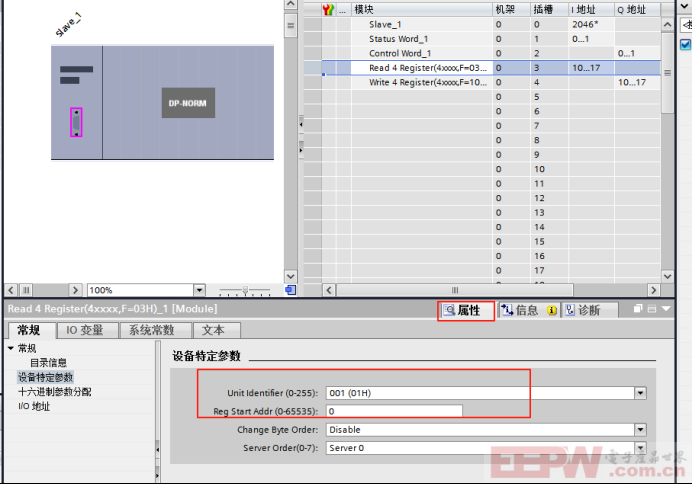Select the Write 4 Register module row
This screenshot has width=692, height=484.
[491, 83]
